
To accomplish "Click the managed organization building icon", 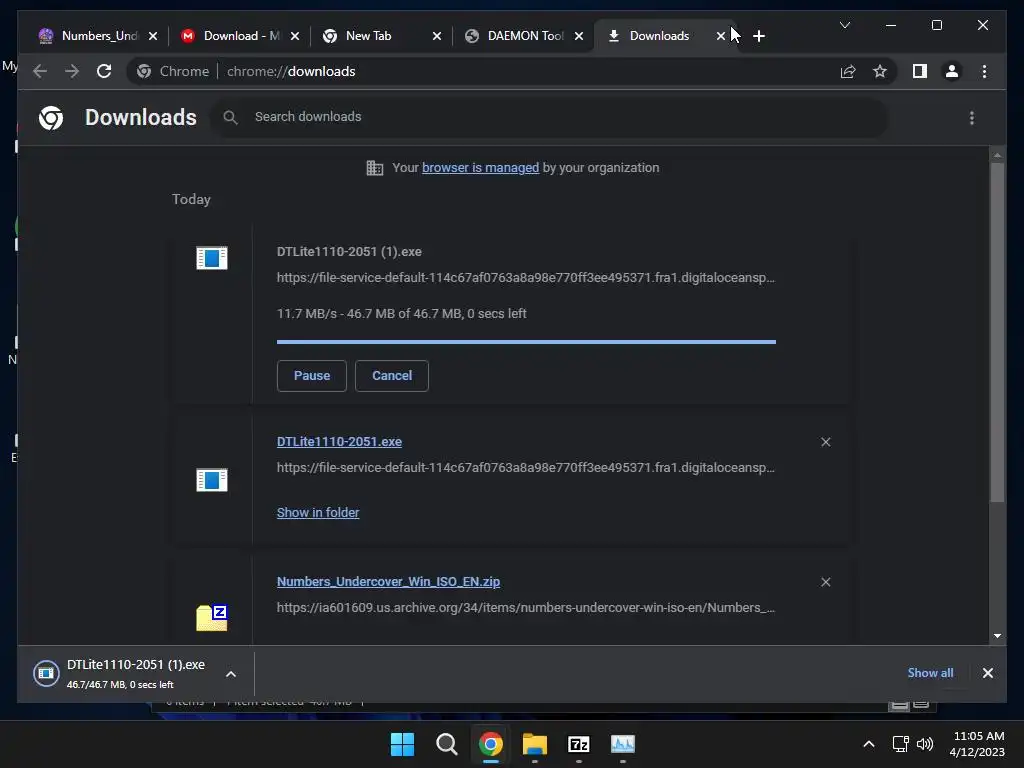I will pyautogui.click(x=374, y=168).
